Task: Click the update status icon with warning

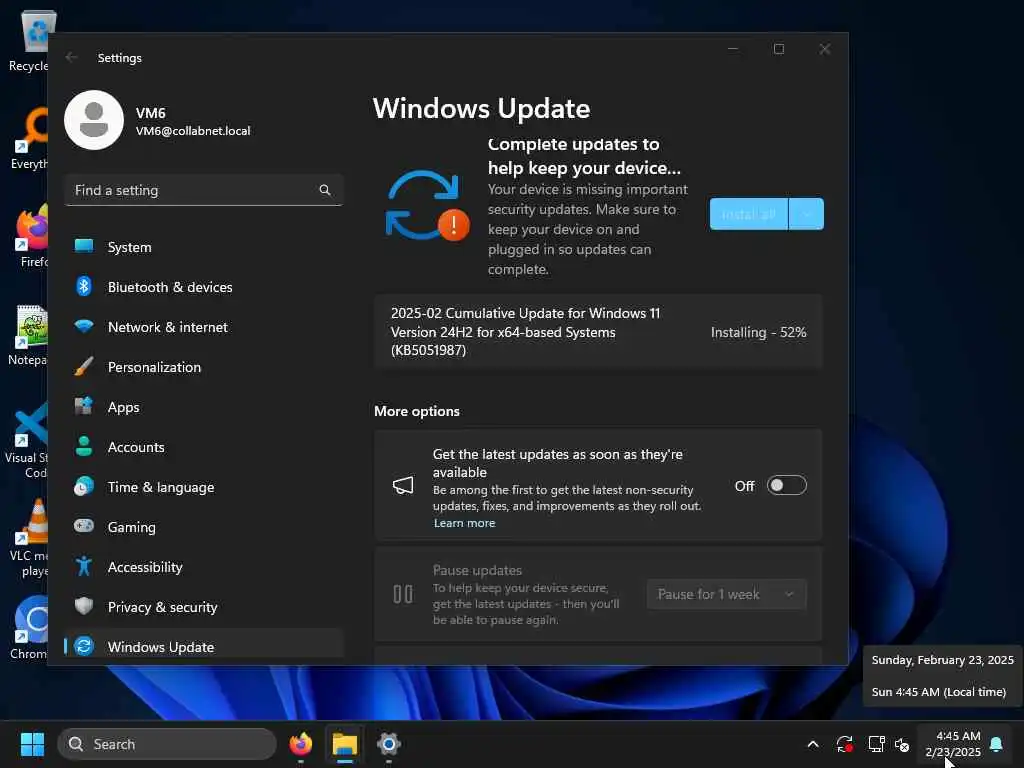Action: click(x=427, y=206)
